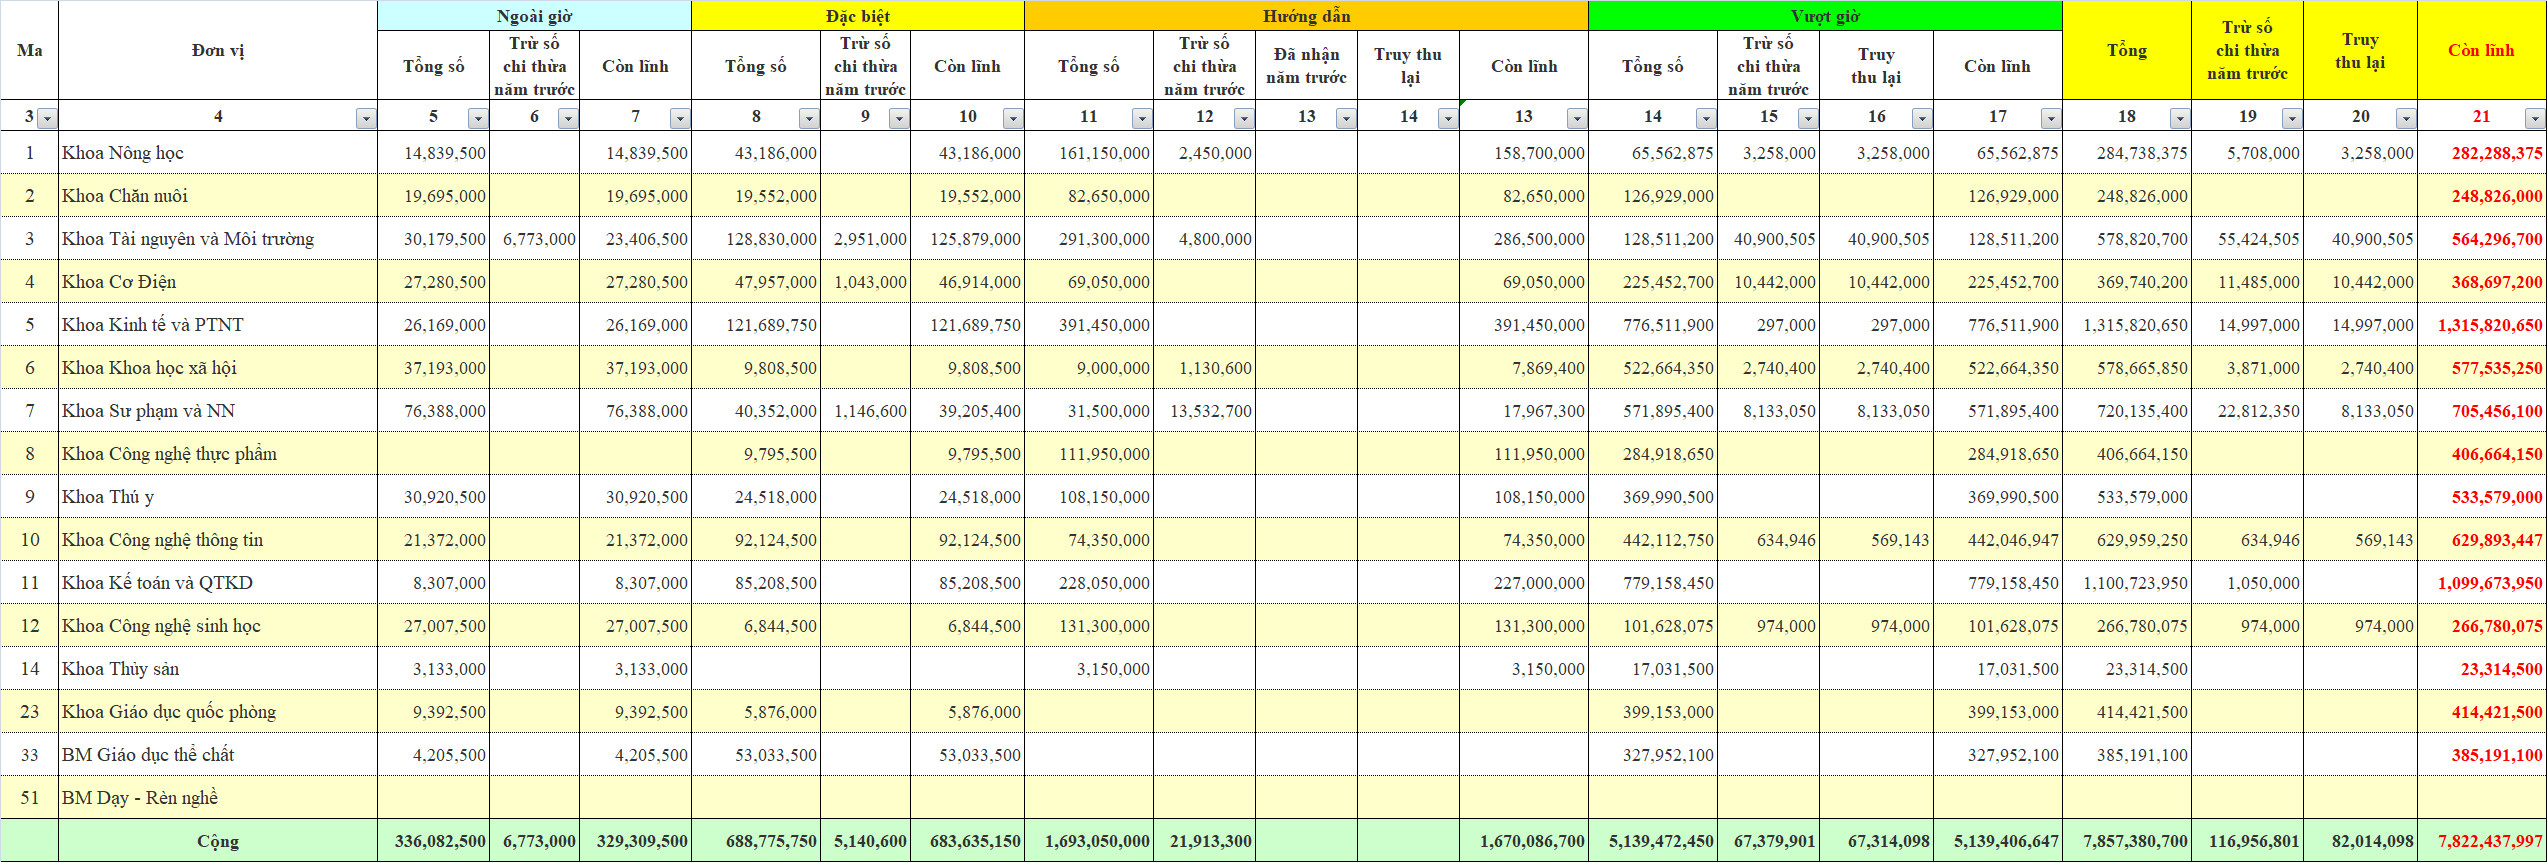Click the total "5,139,472,450"
This screenshot has height=862, width=2547.
1653,841
